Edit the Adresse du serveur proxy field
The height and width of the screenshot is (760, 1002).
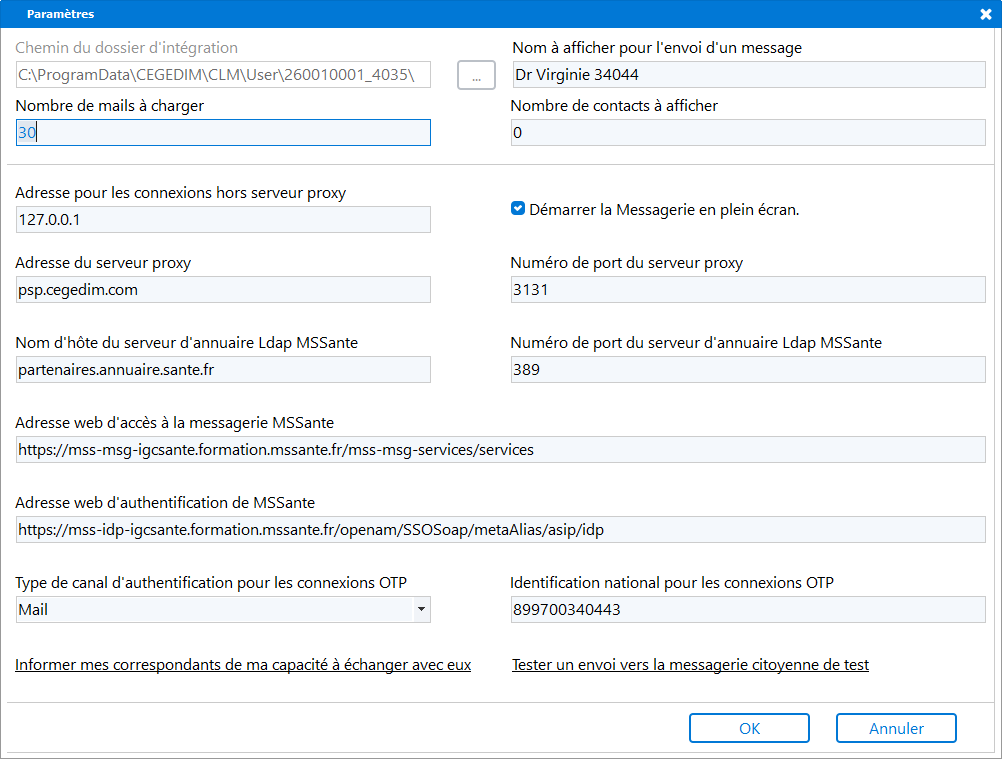(223, 289)
